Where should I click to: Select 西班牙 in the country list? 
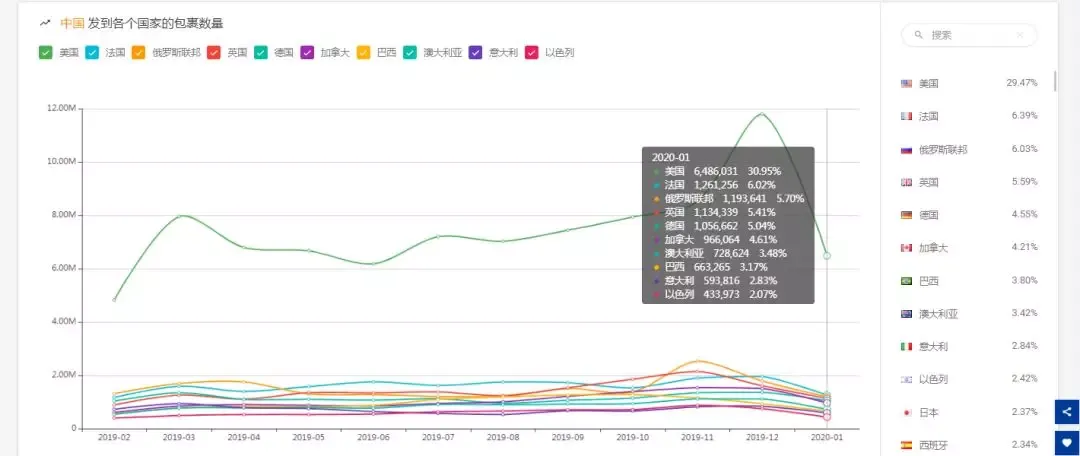pyautogui.click(x=969, y=445)
